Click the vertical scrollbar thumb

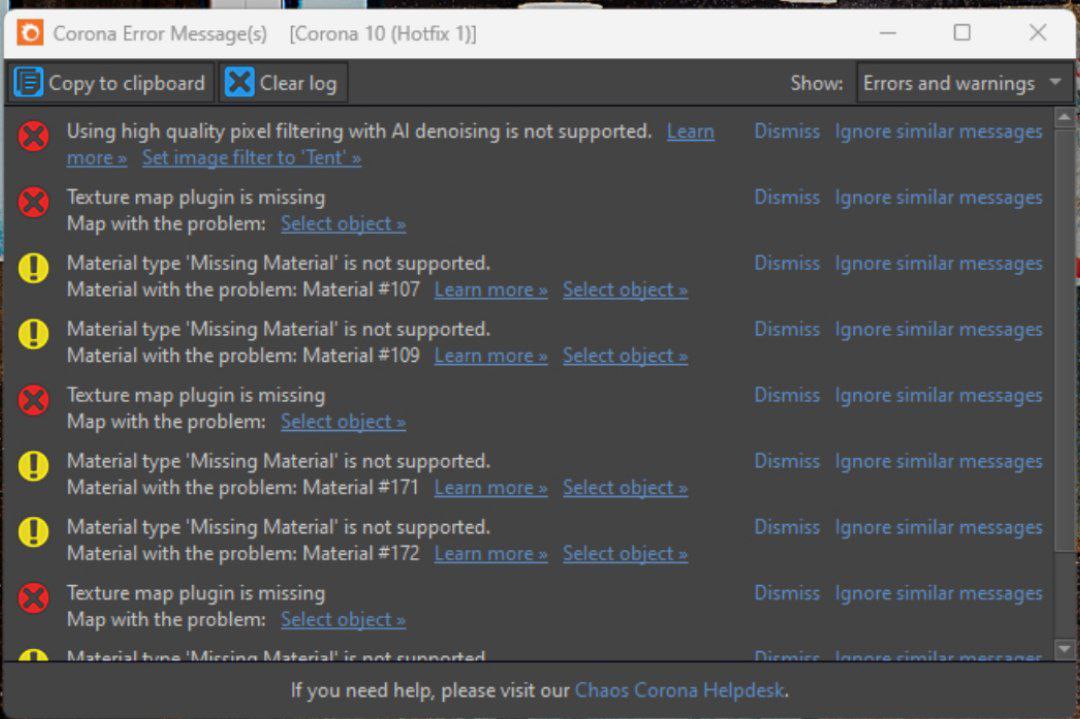[x=1064, y=340]
